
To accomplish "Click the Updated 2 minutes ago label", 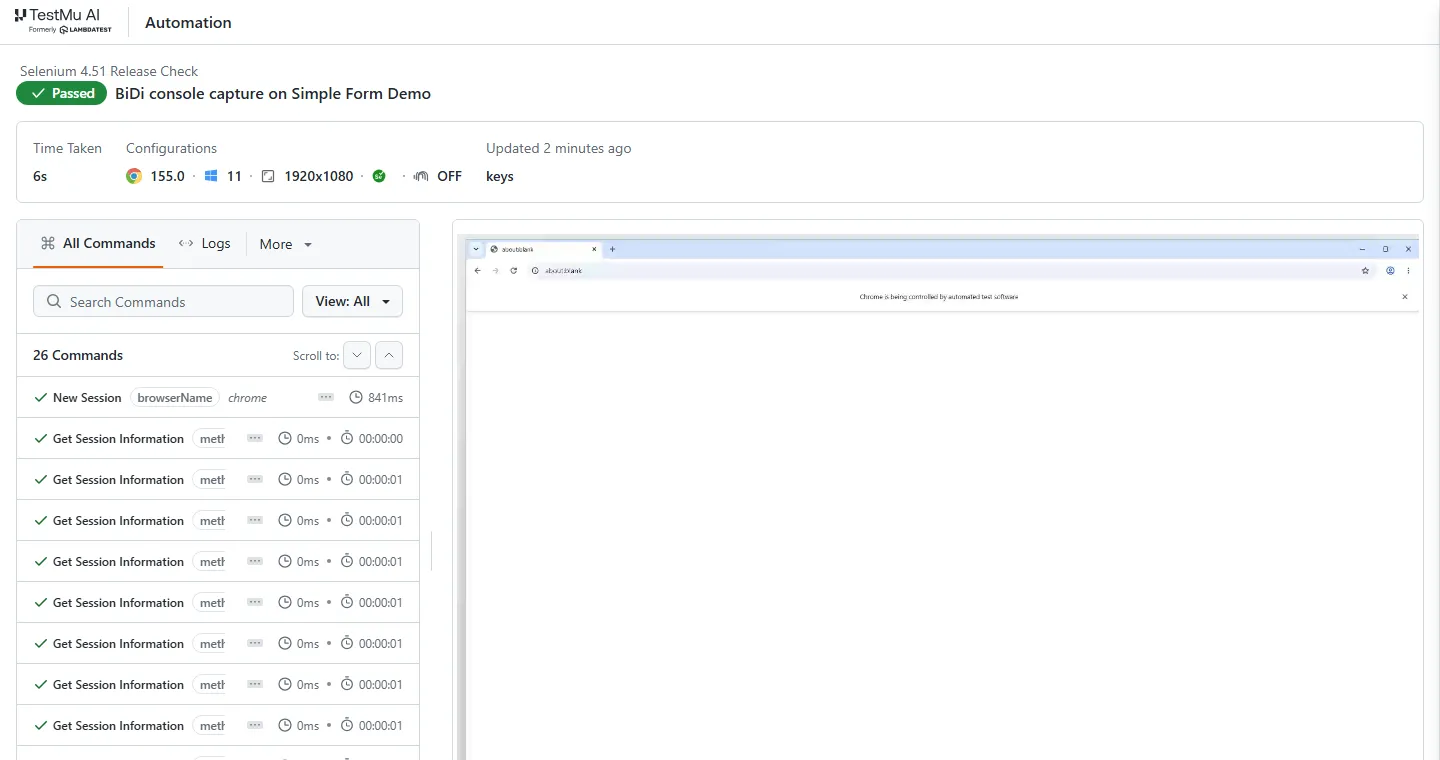I will (x=559, y=148).
